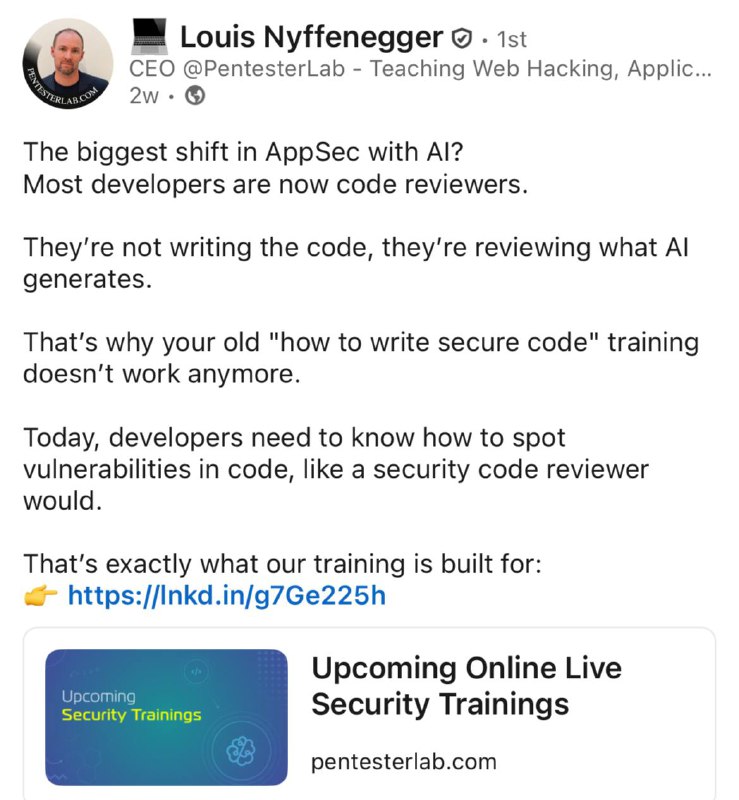Click the 2w post timestamp
Viewport: 739px width, 800px height.
(x=144, y=95)
